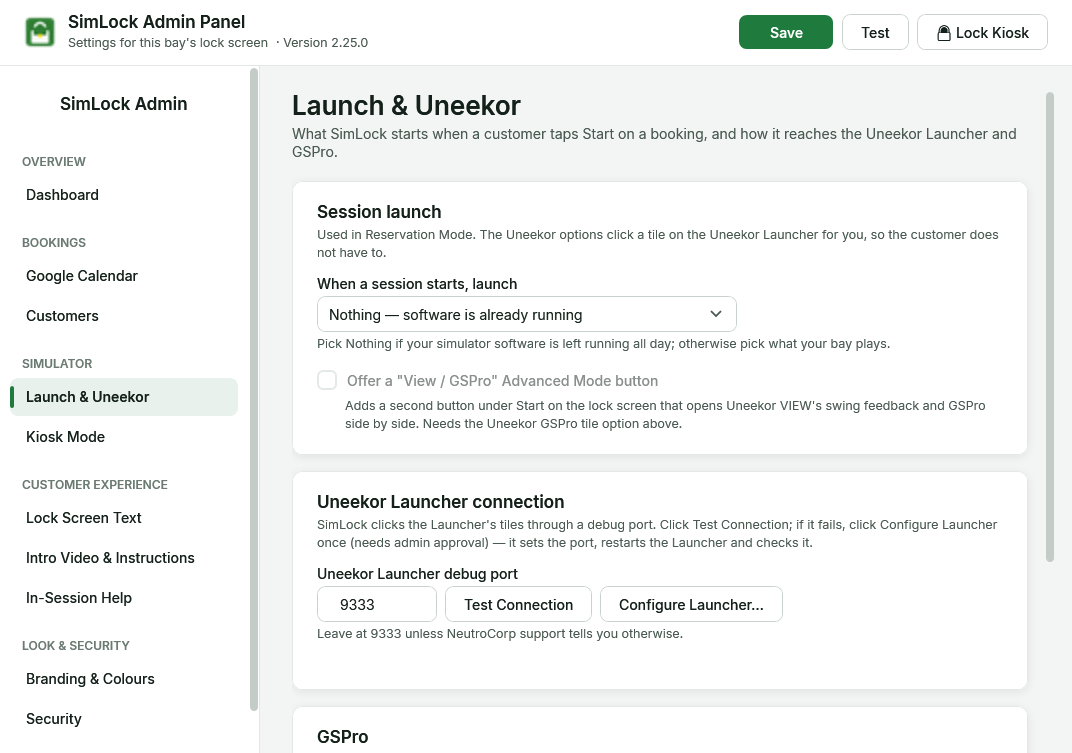Screen dimensions: 1072x753
Task: Click the Test button in header
Action: (x=875, y=32)
